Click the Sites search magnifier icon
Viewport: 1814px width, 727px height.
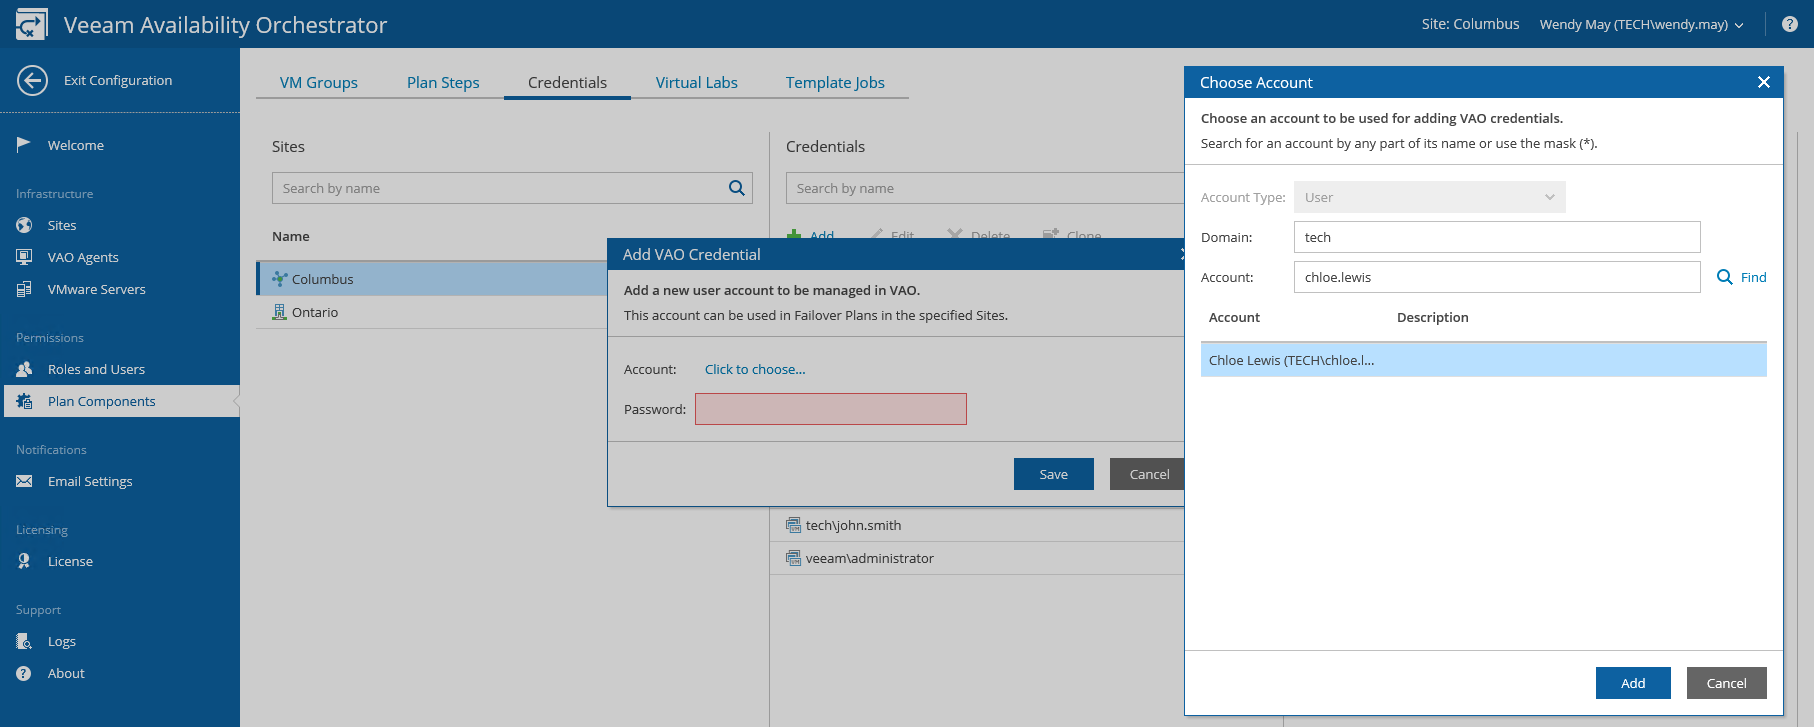click(x=737, y=188)
